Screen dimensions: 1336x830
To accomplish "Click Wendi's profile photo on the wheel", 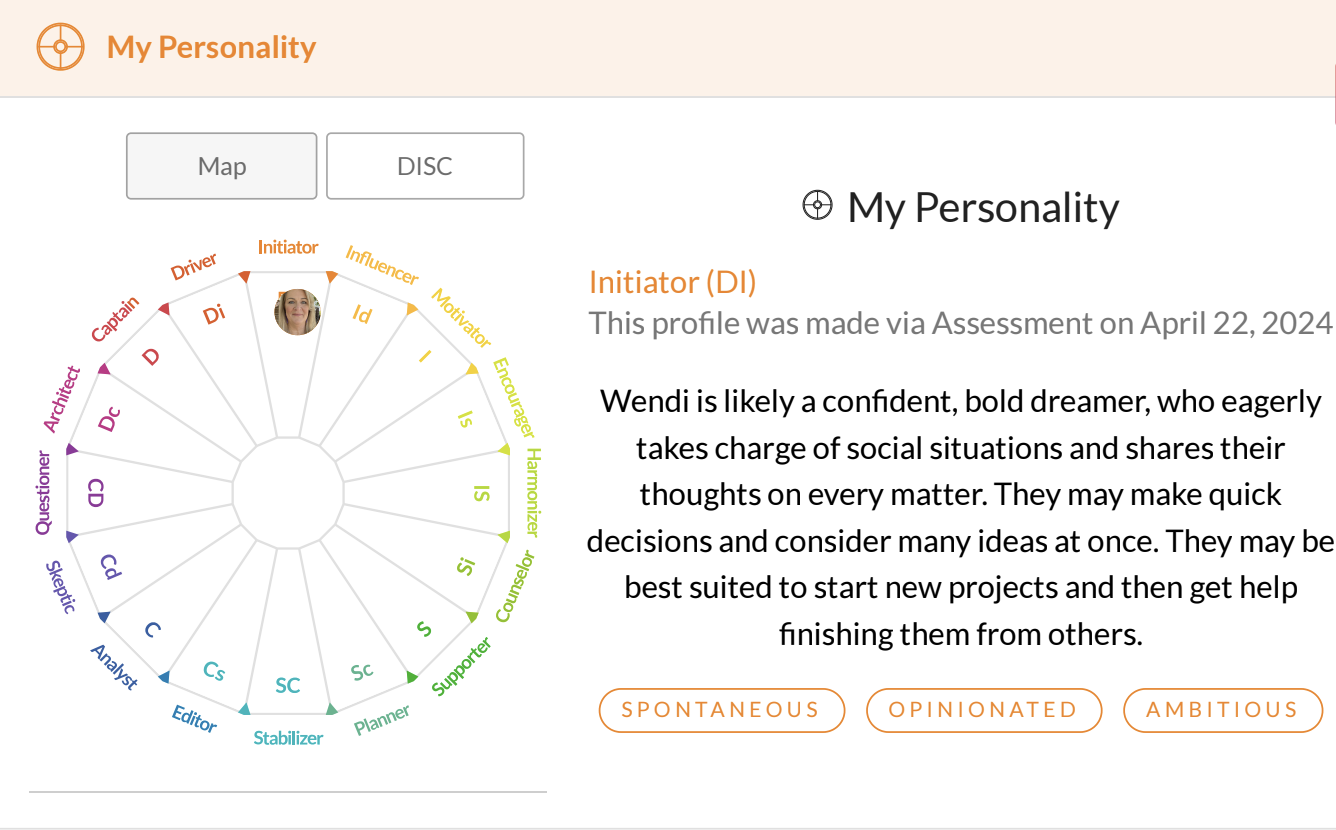I will 297,312.
